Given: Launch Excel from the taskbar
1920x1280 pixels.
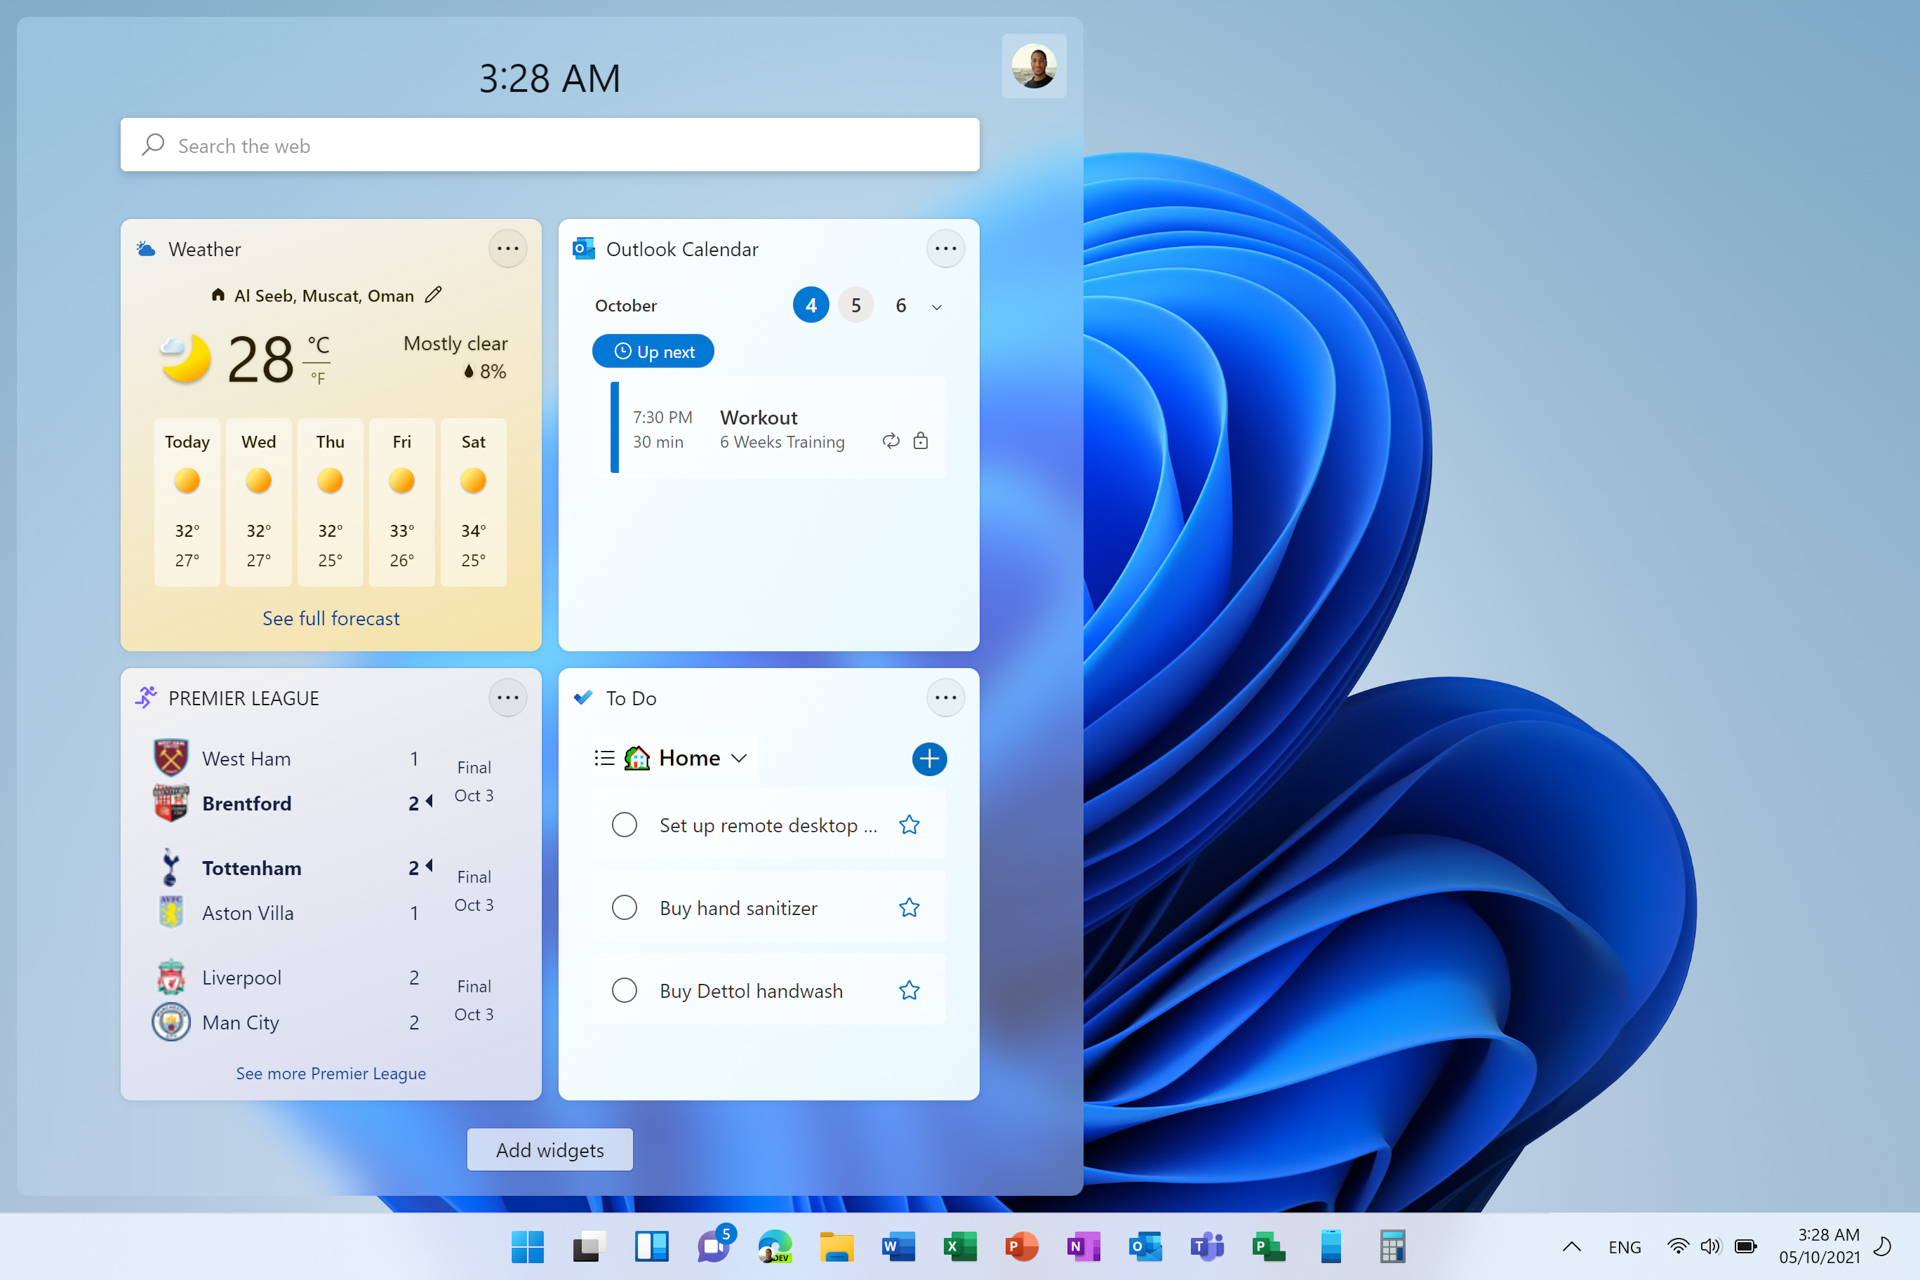Looking at the screenshot, I should click(960, 1246).
